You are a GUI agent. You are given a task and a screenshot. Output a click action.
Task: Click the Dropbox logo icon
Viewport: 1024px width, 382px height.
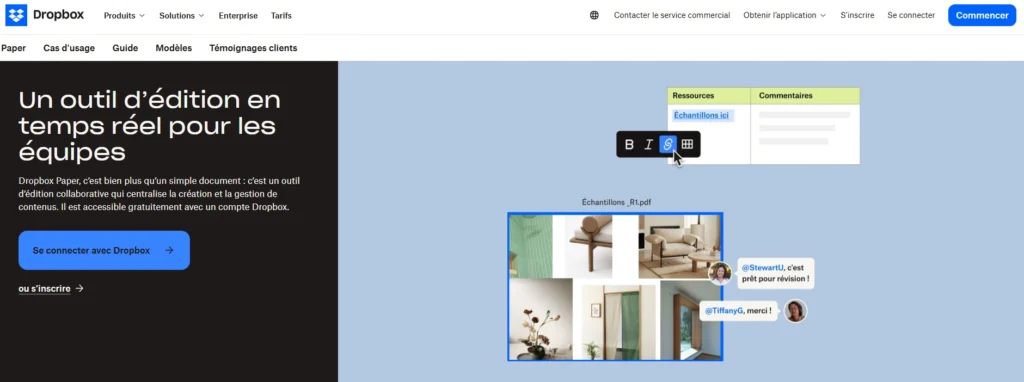[x=16, y=15]
